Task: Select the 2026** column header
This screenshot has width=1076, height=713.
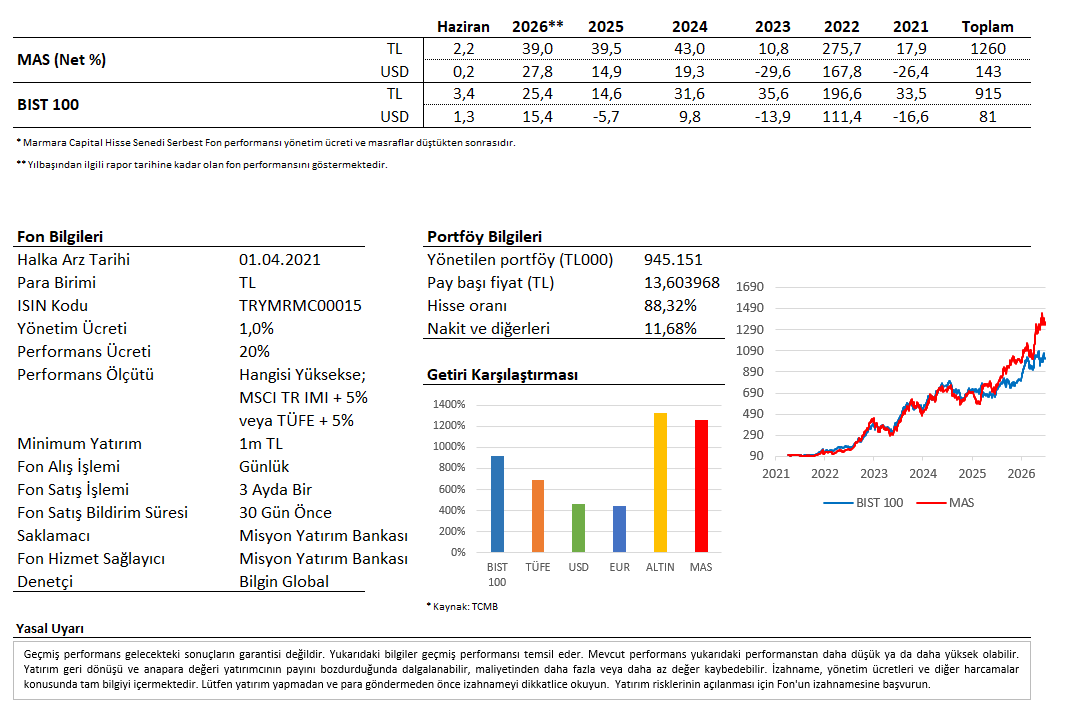Action: 537,27
